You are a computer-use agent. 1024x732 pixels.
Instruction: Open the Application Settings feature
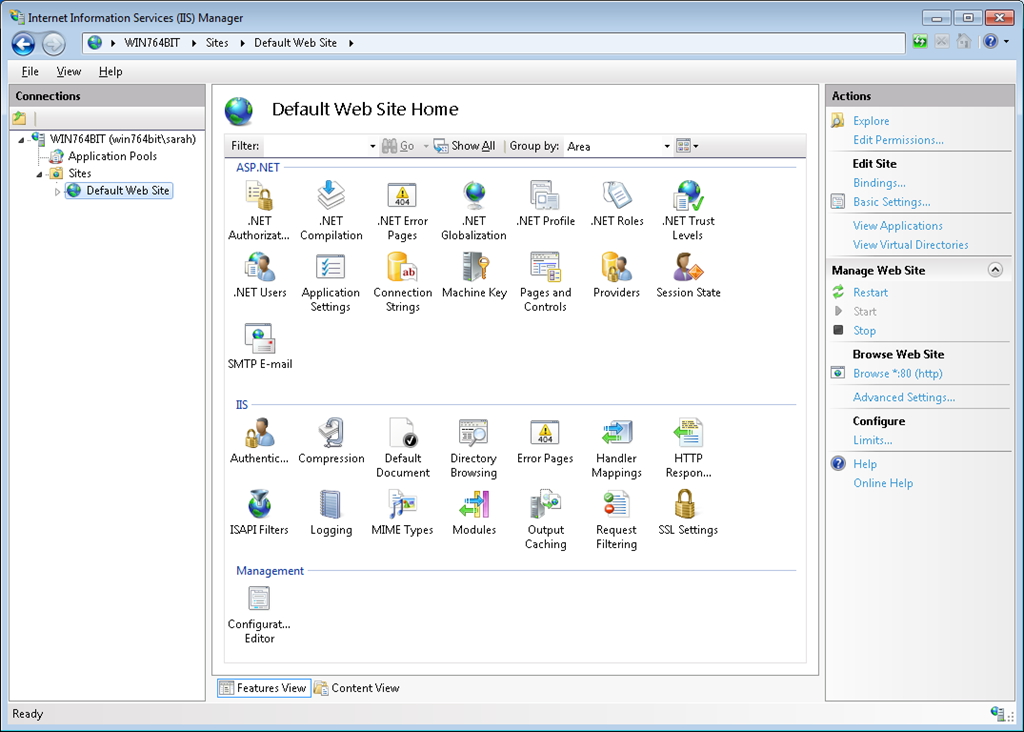pyautogui.click(x=331, y=282)
